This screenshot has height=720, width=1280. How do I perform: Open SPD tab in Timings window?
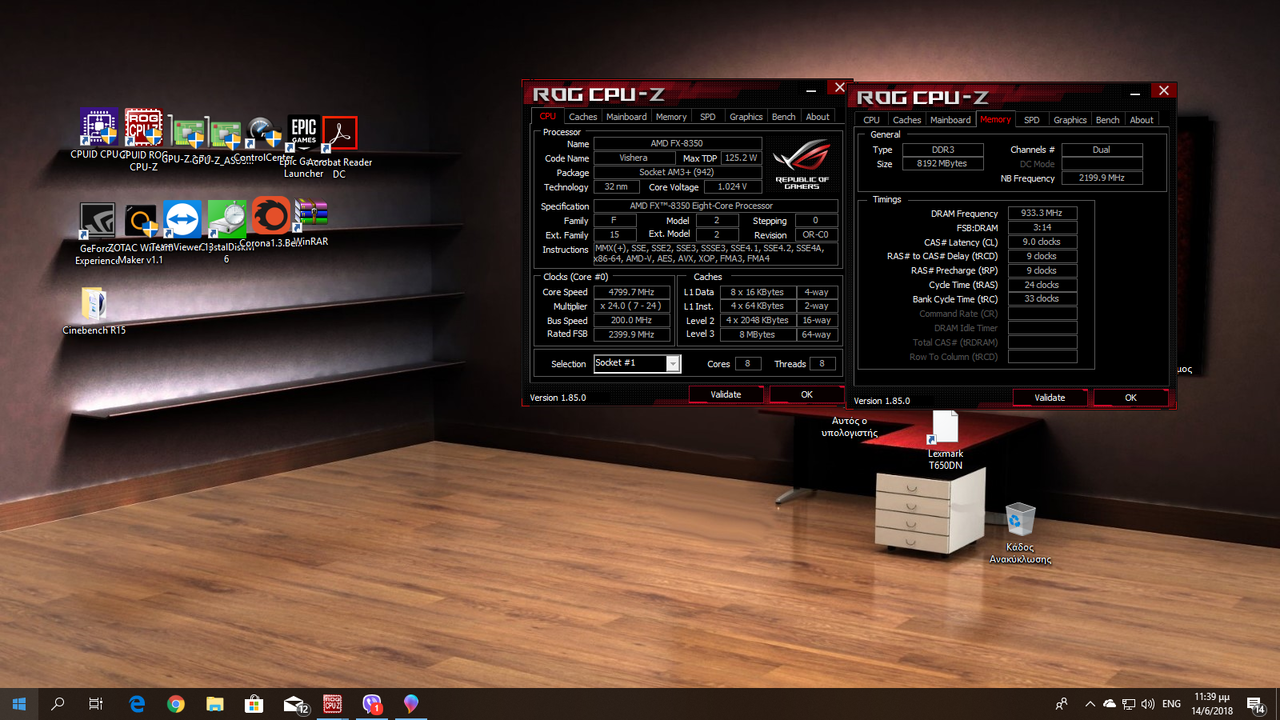click(1031, 119)
